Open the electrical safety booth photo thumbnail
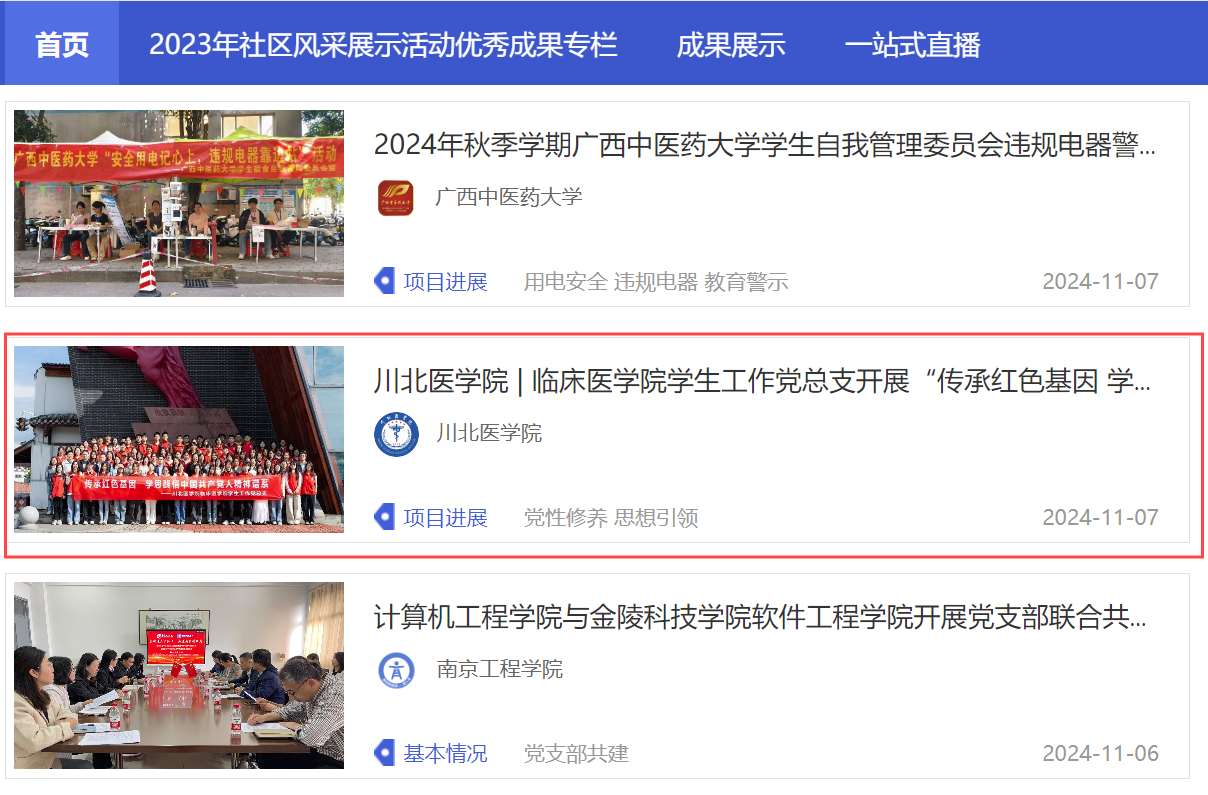The width and height of the screenshot is (1208, 795). point(179,203)
